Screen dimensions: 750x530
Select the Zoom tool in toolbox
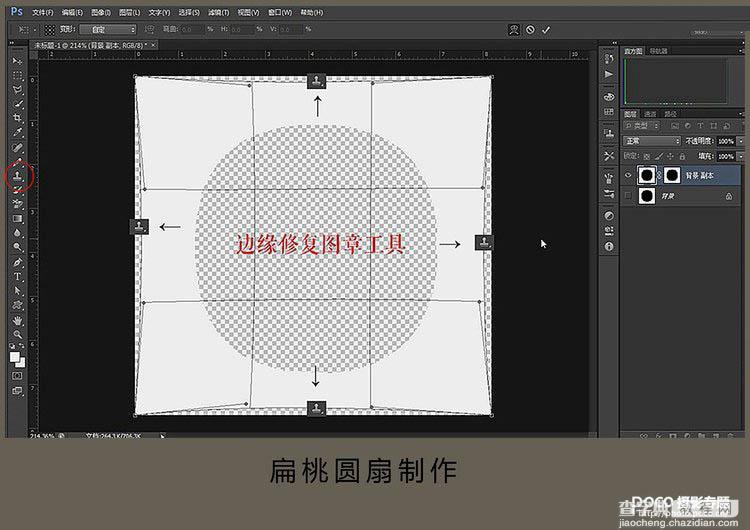click(x=17, y=334)
